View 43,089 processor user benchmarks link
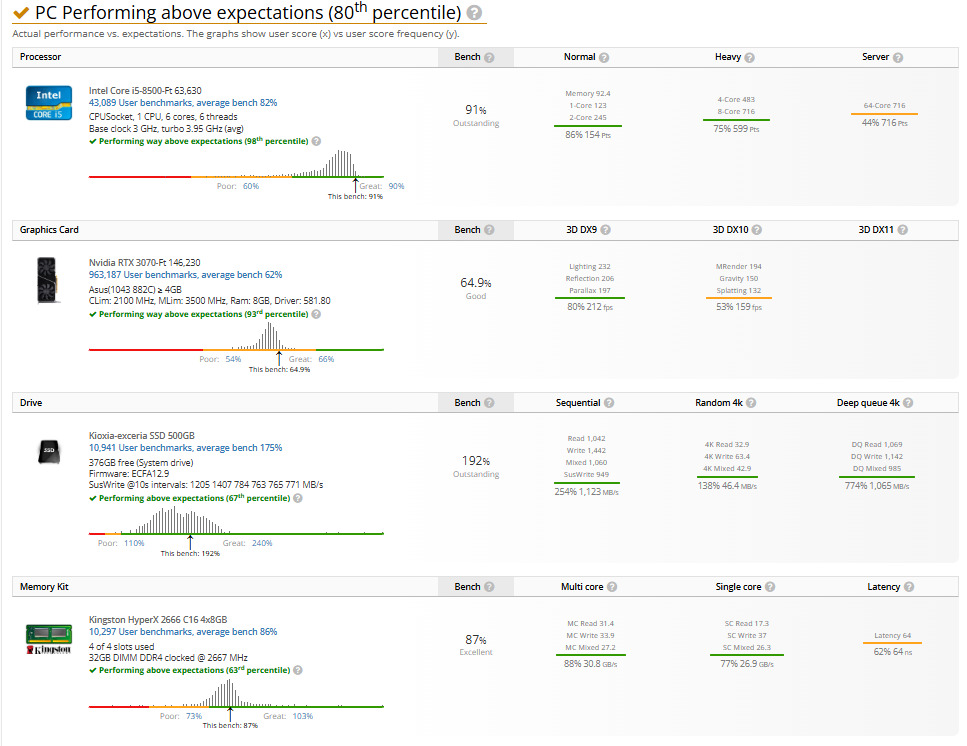This screenshot has height=746, width=967. point(183,103)
